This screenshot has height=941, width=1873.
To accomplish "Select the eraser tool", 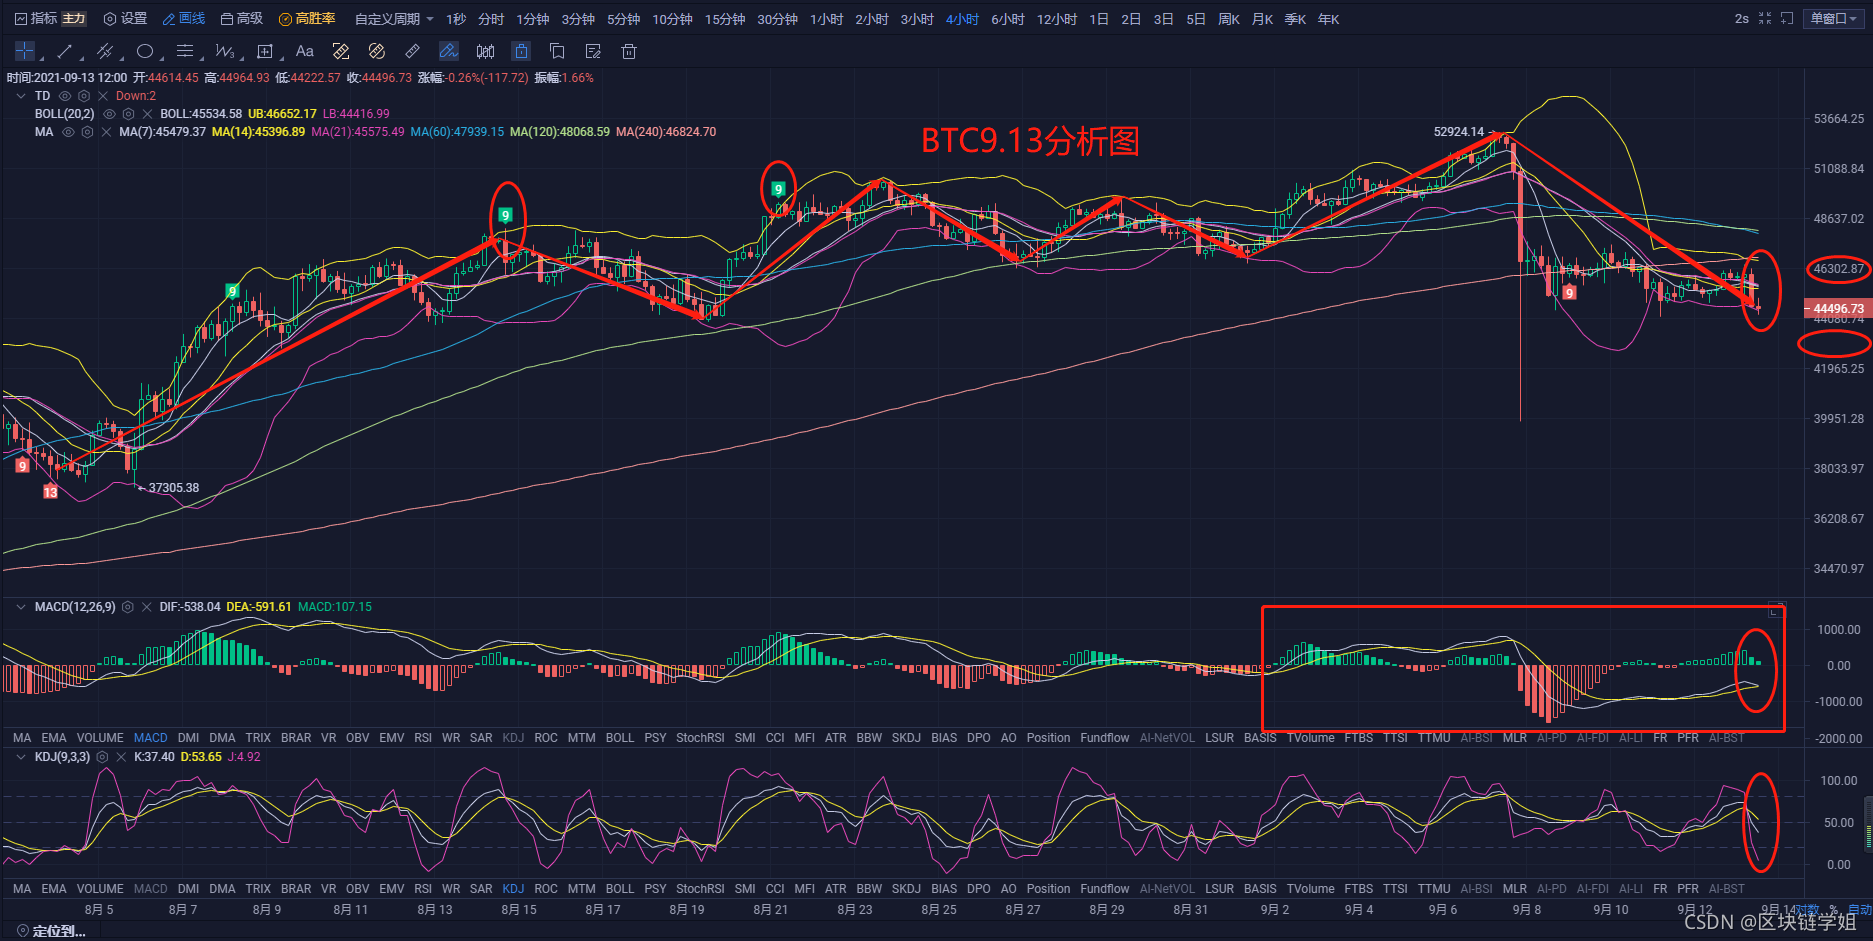I will 413,51.
